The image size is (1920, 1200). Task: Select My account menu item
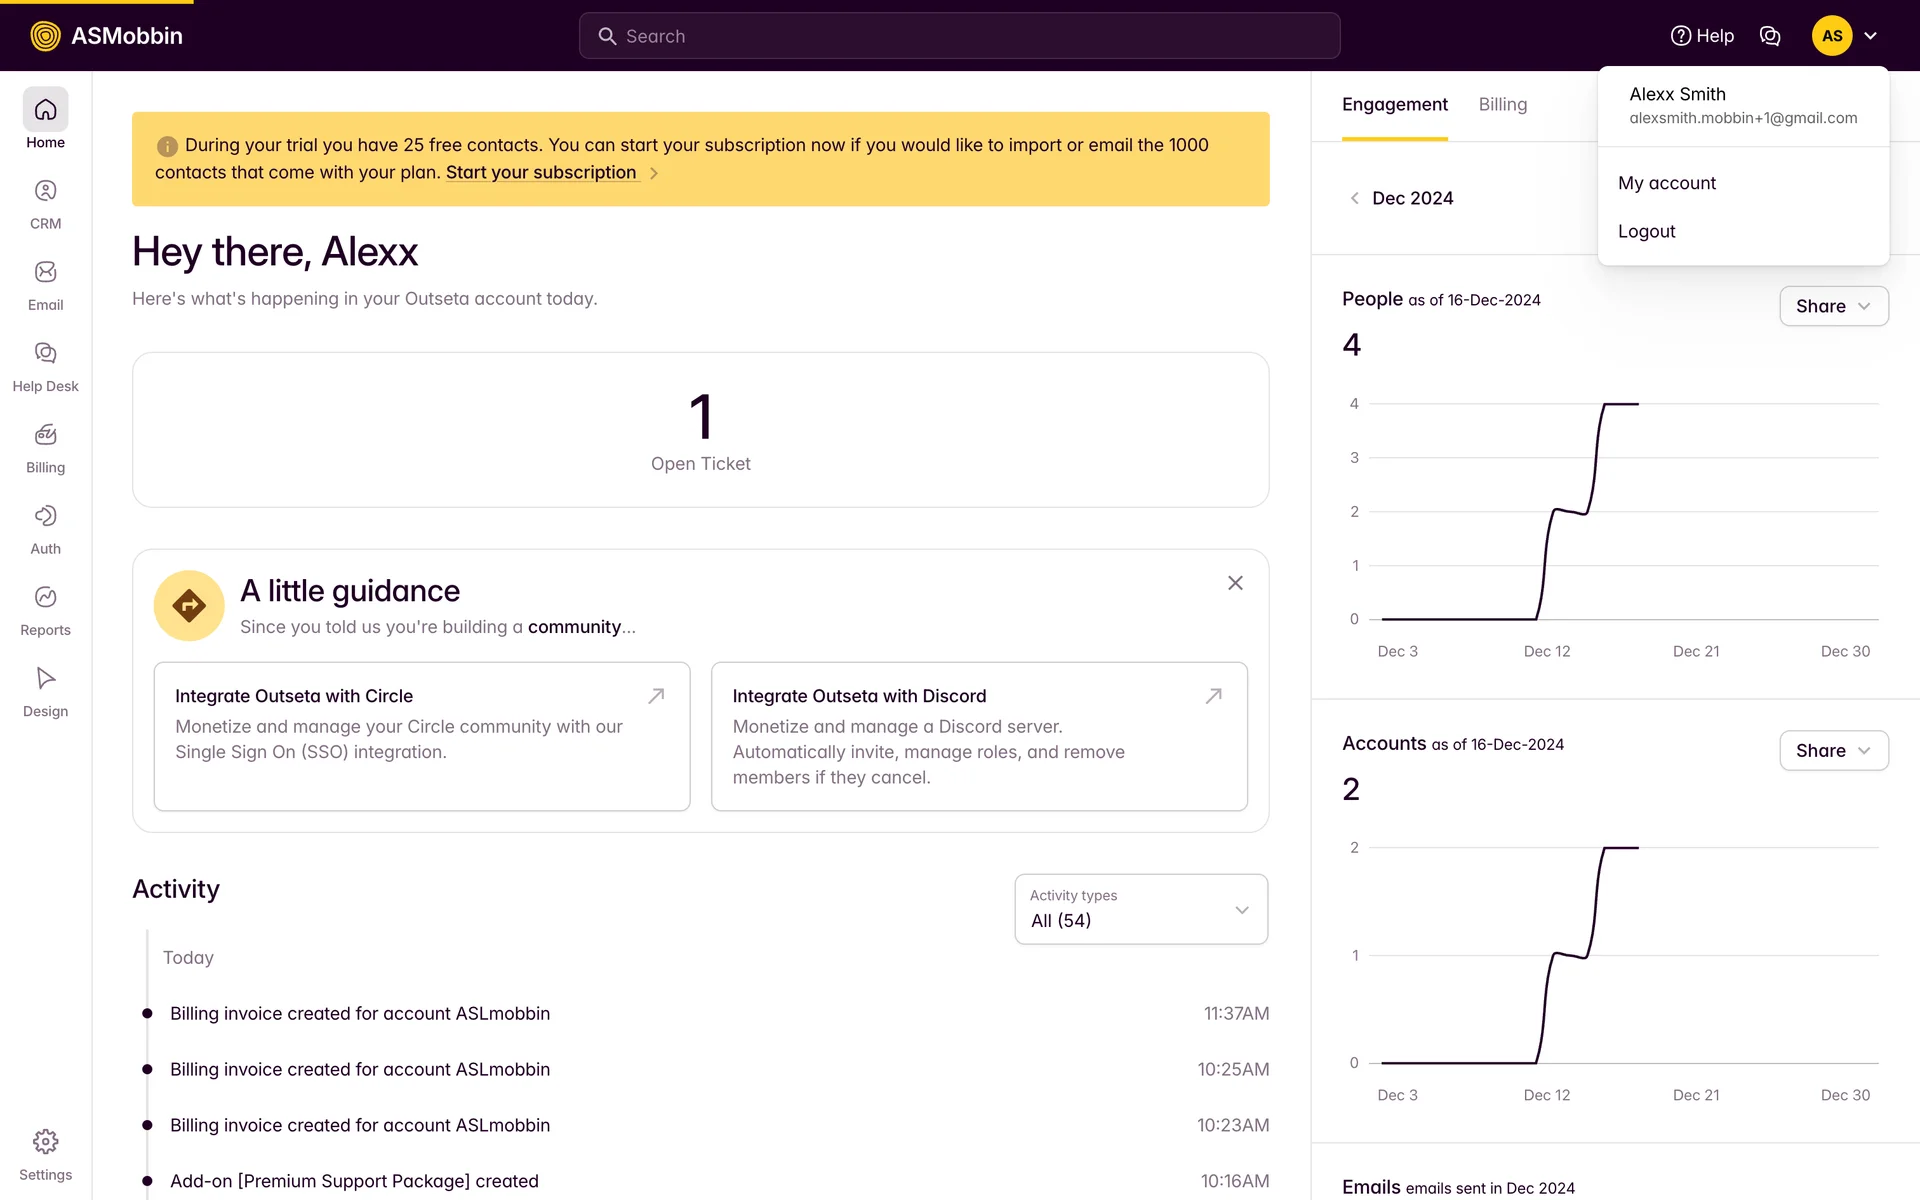(1667, 183)
